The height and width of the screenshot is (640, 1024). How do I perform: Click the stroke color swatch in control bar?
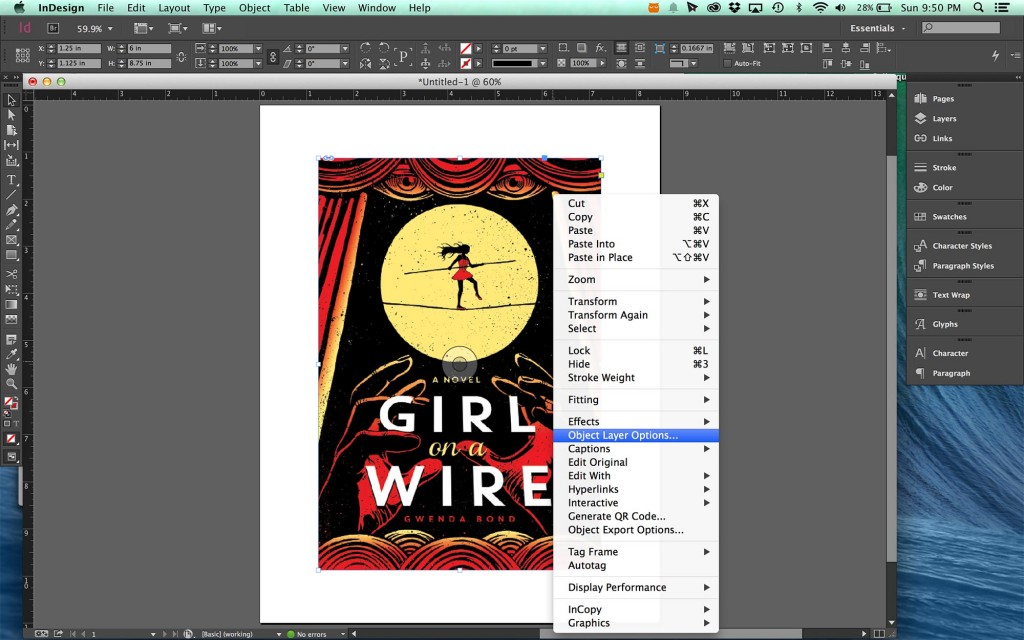[466, 63]
